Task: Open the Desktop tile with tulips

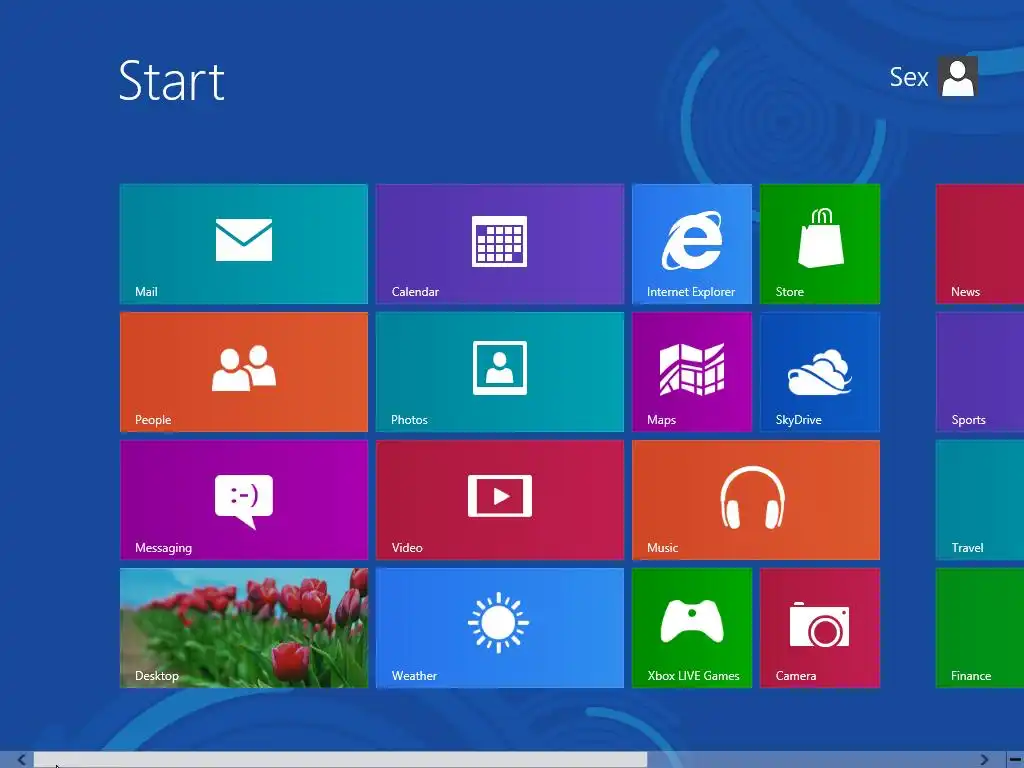Action: 244,628
